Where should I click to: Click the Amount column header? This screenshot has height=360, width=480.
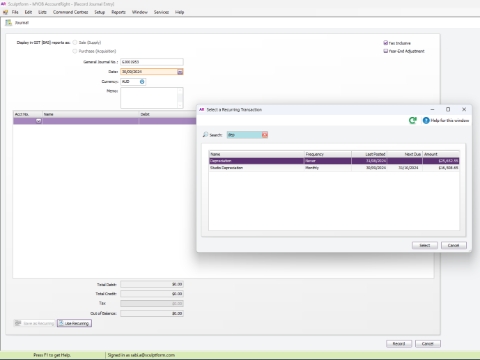pos(441,154)
